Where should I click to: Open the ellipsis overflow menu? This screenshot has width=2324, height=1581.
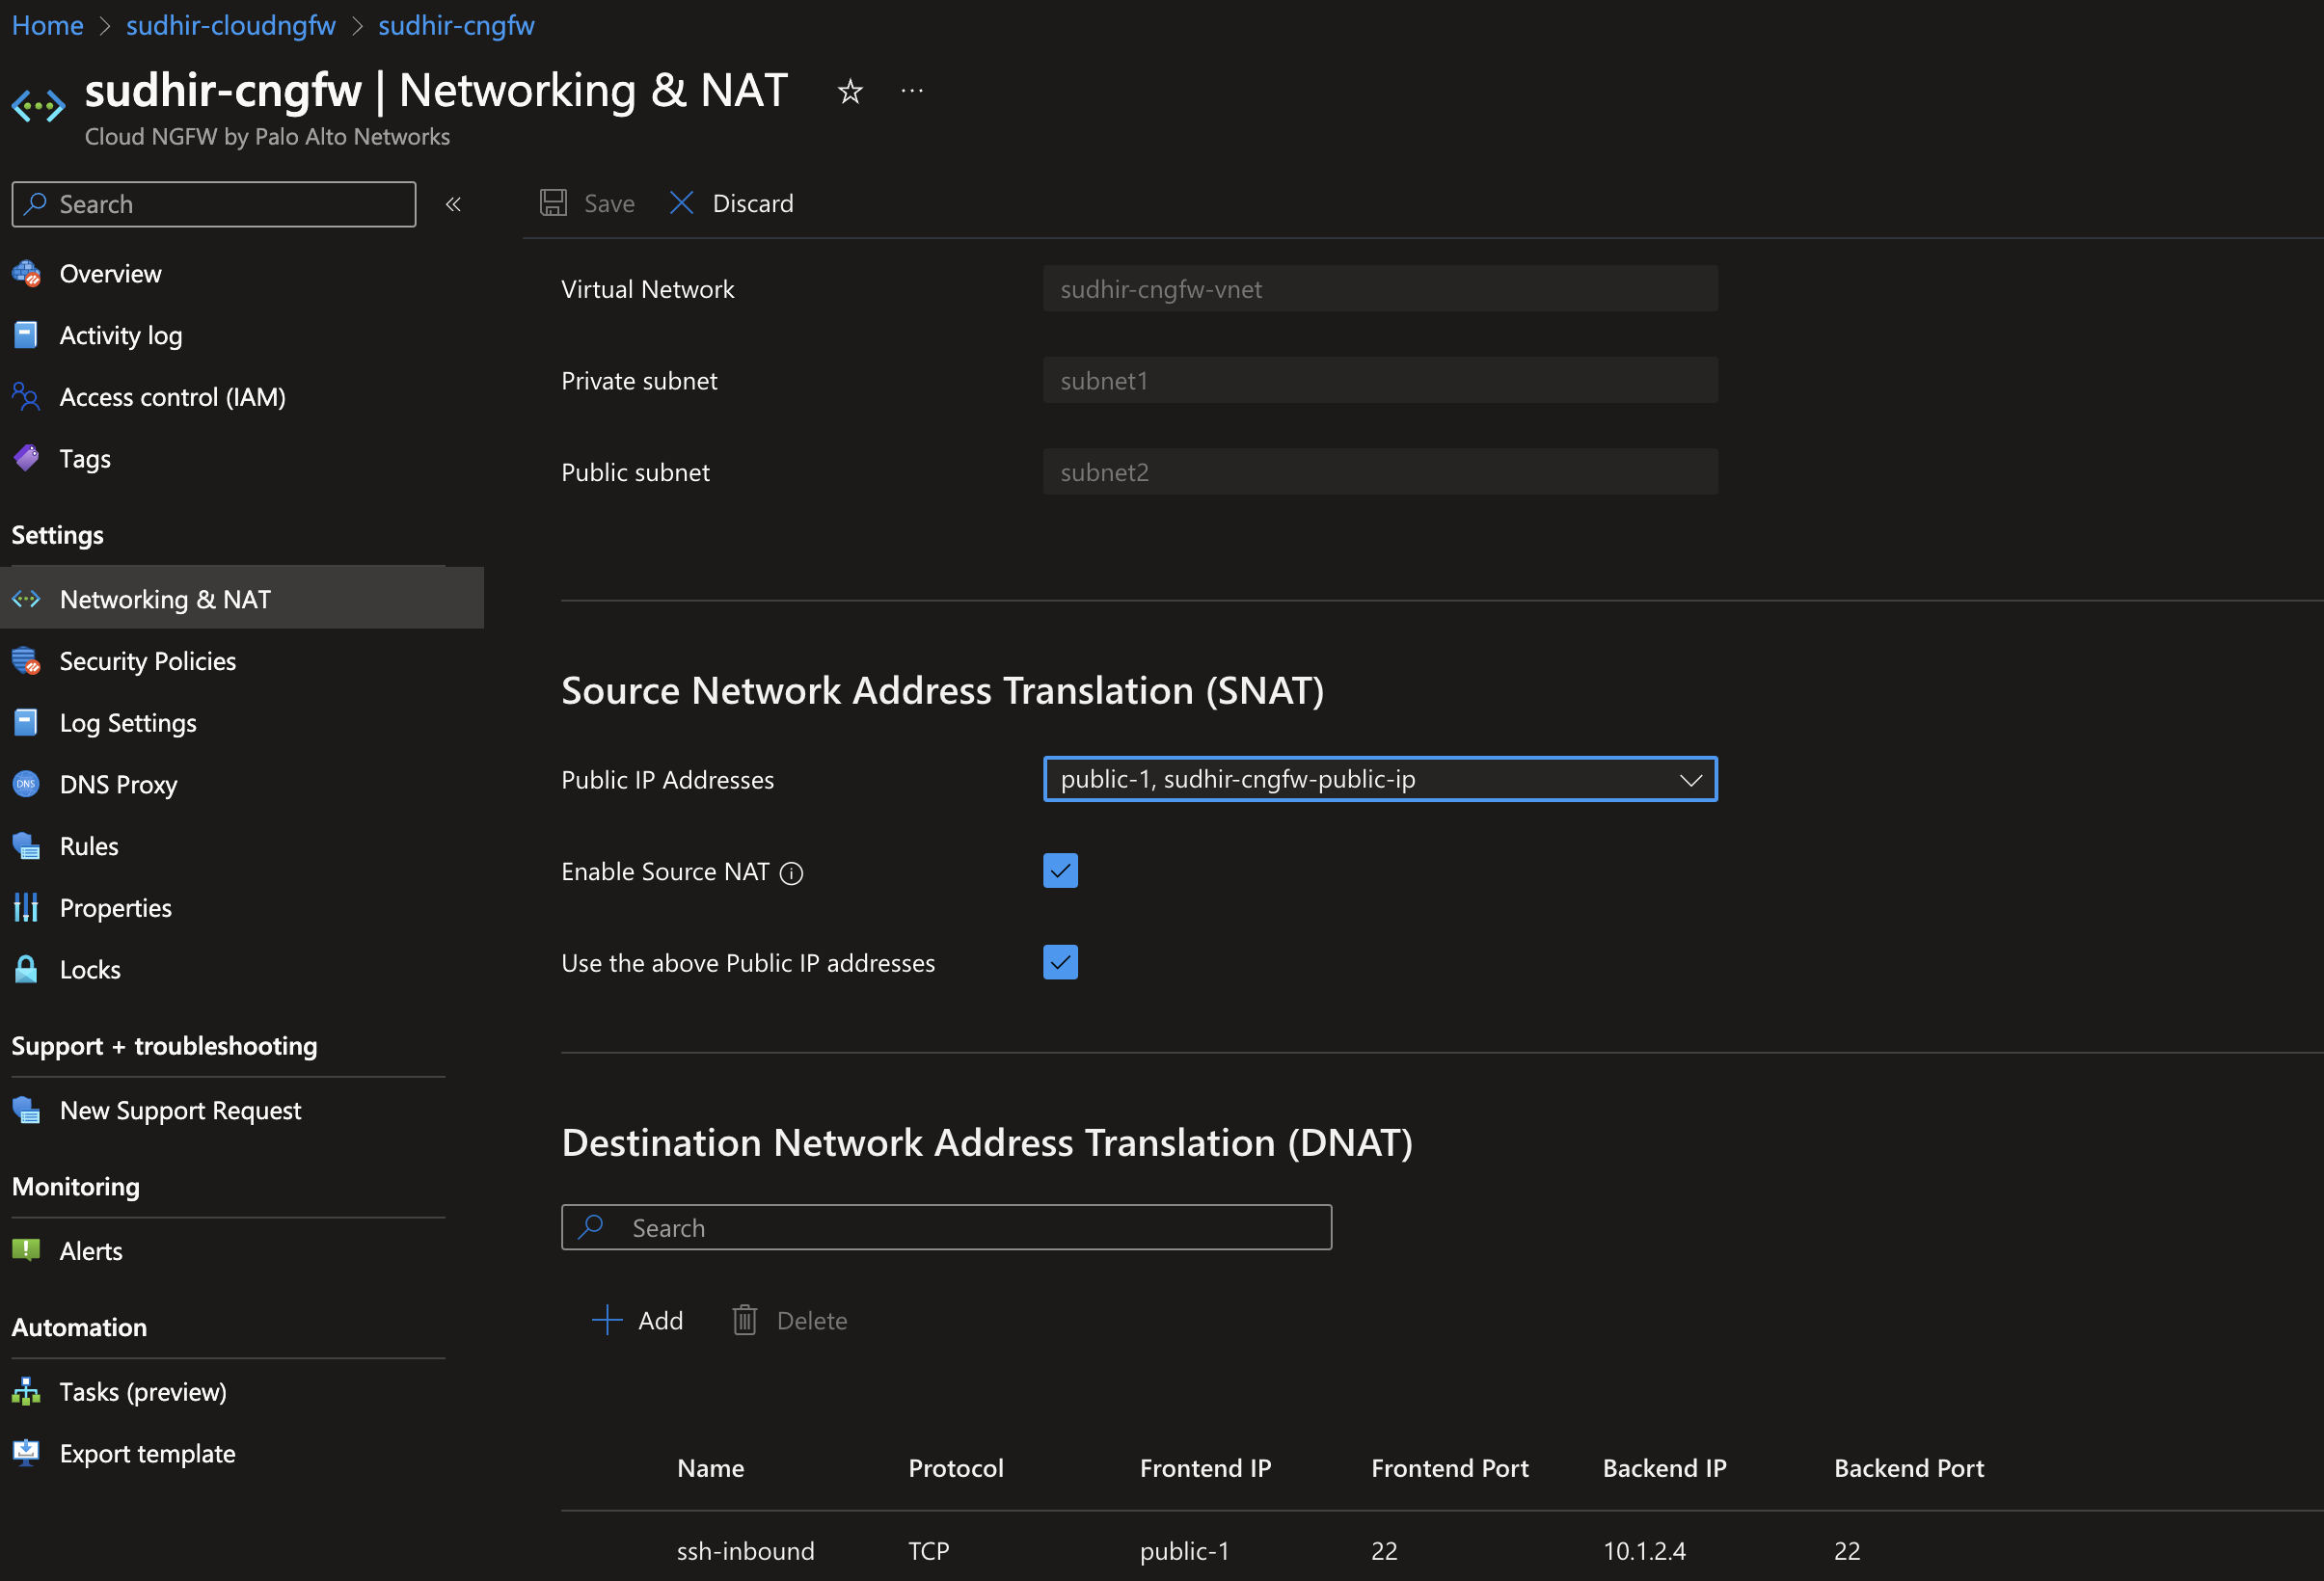click(x=911, y=91)
